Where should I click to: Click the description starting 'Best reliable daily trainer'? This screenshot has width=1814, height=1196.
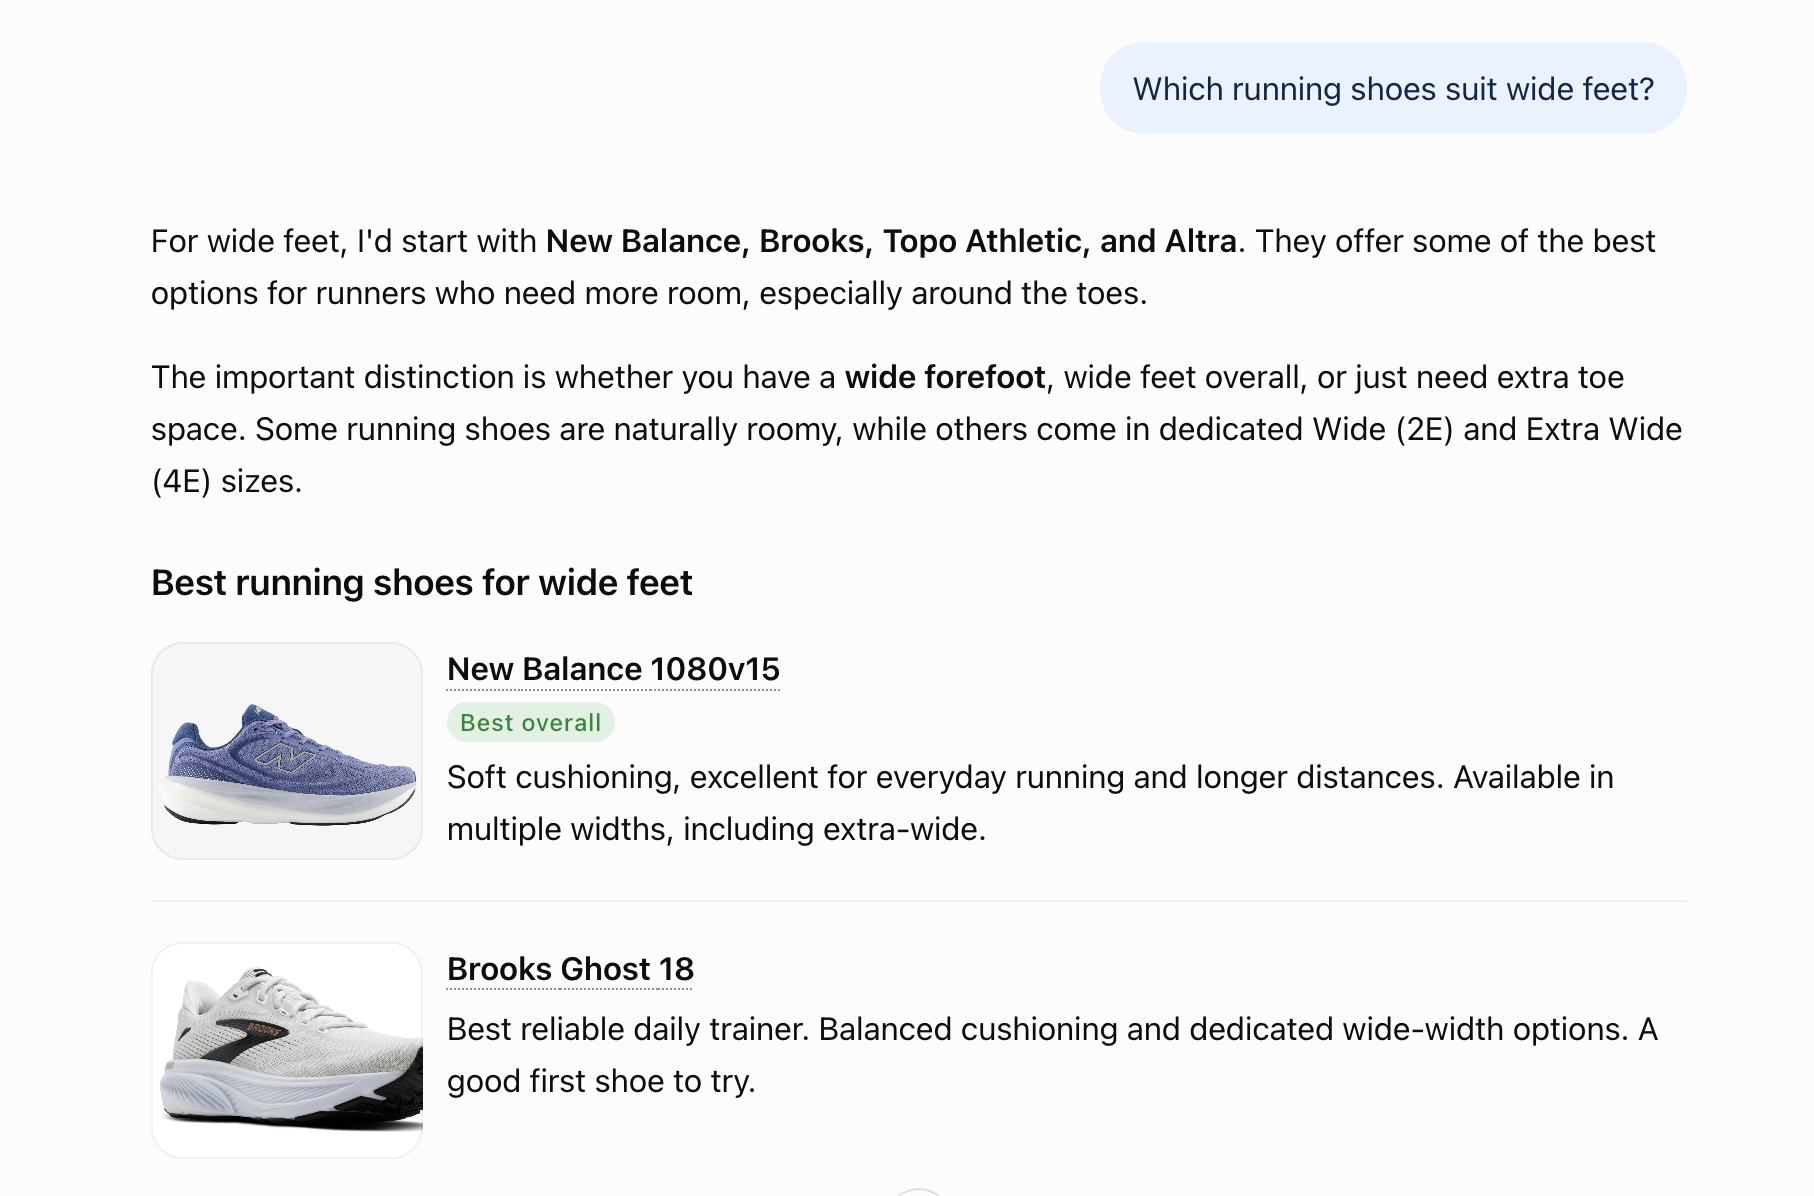click(1053, 1055)
